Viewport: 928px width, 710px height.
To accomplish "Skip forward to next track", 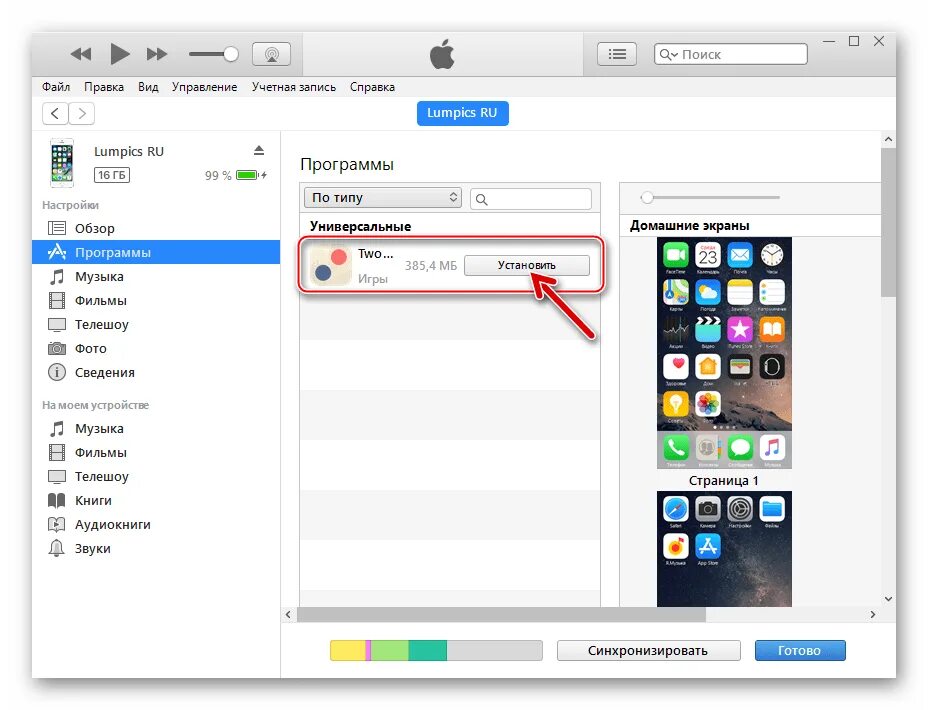I will coord(157,54).
